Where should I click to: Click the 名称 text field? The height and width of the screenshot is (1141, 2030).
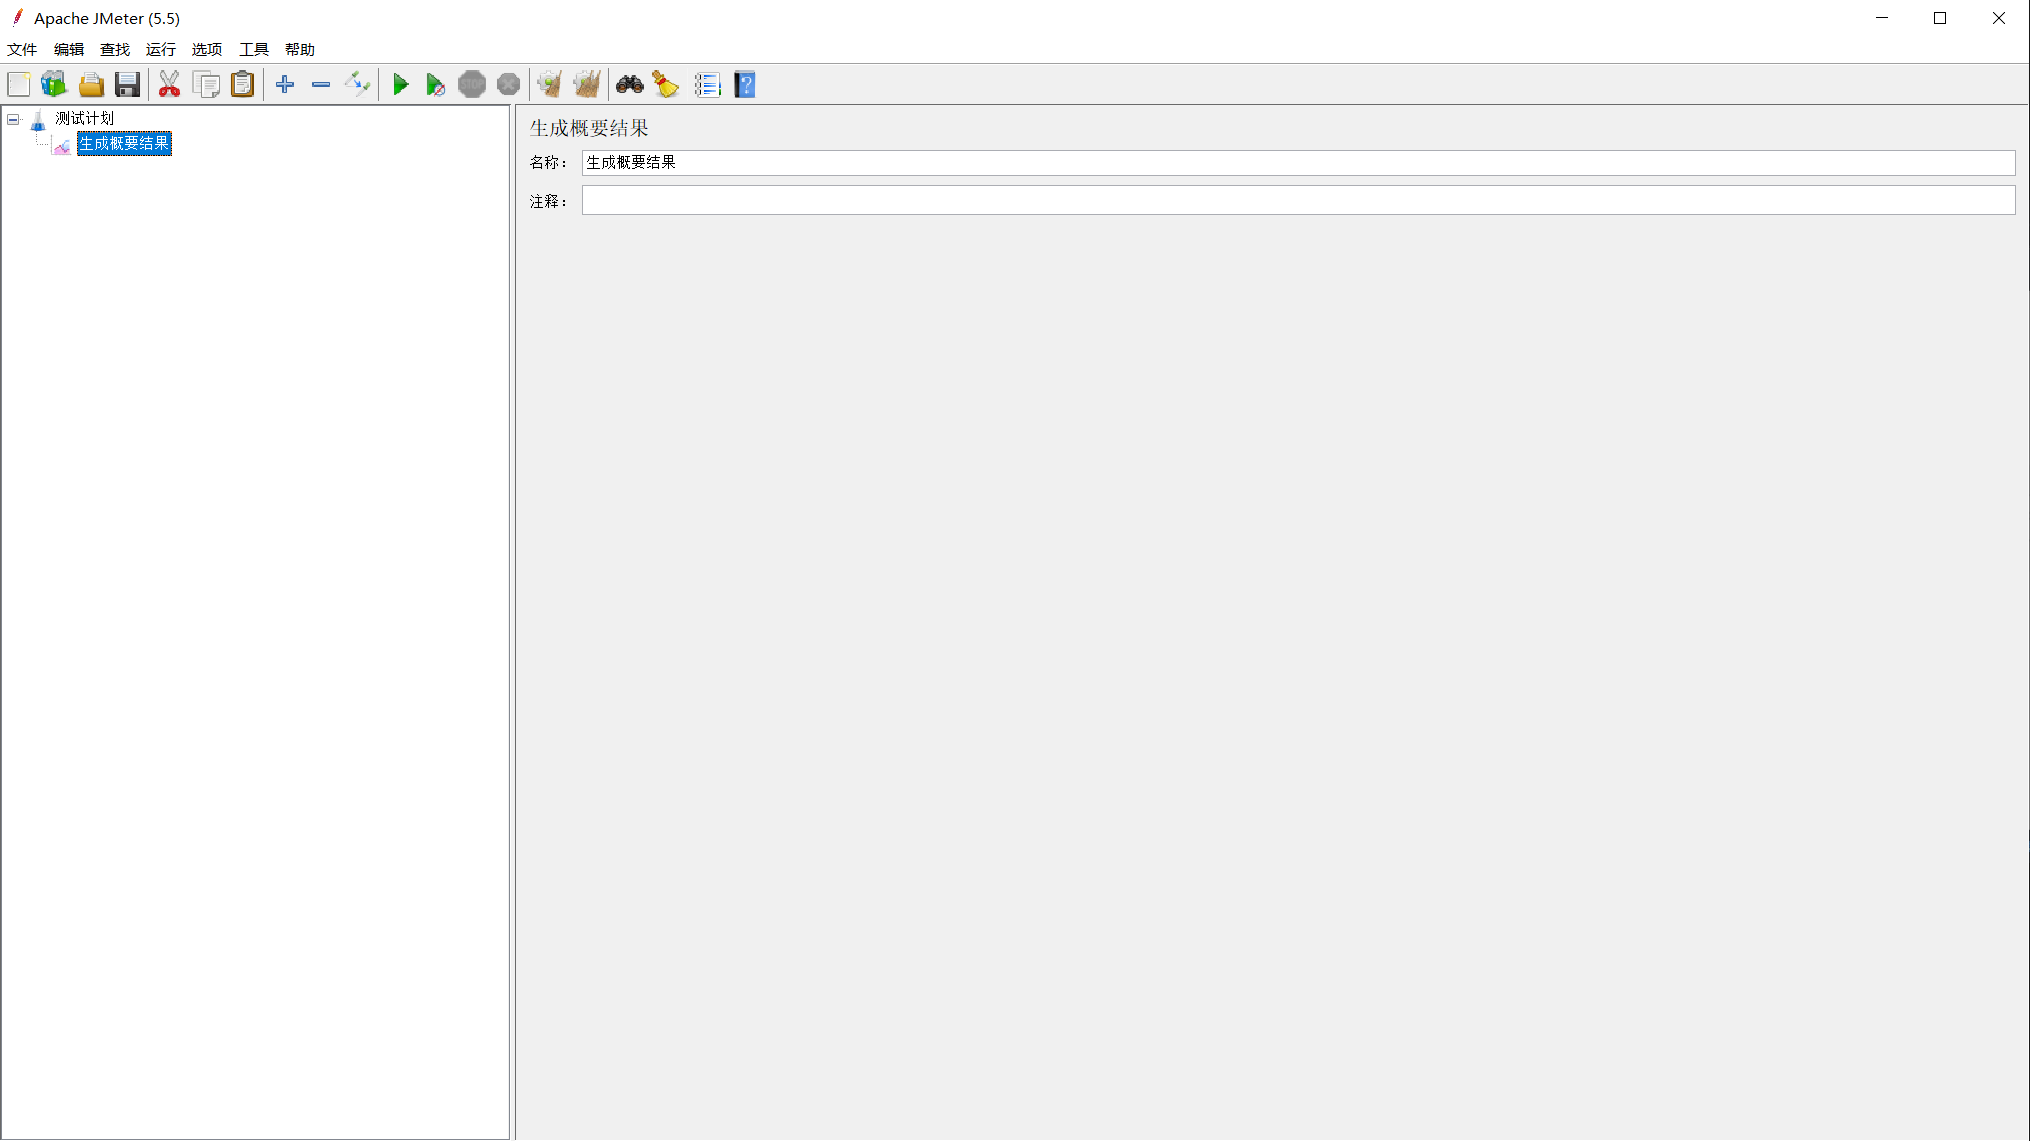(x=1297, y=163)
